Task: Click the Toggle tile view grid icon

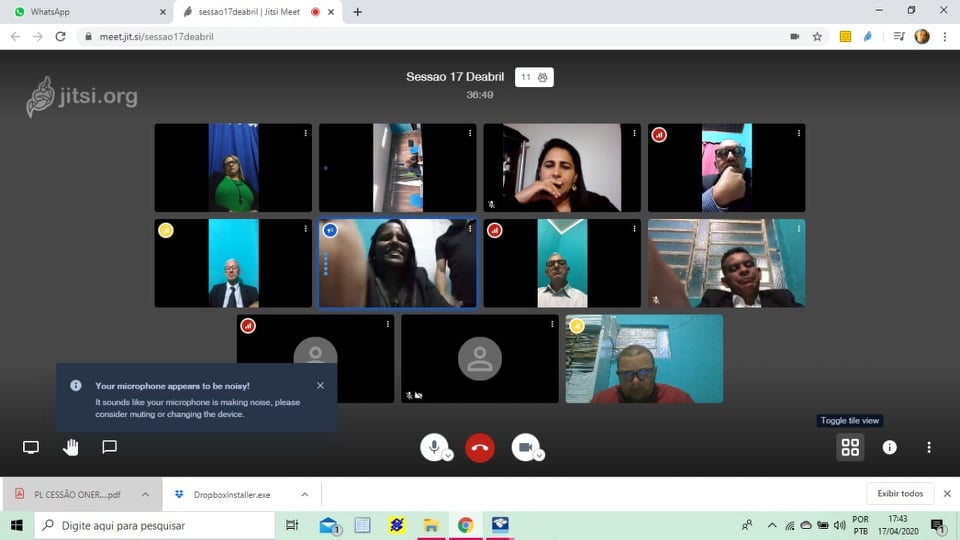Action: (850, 448)
